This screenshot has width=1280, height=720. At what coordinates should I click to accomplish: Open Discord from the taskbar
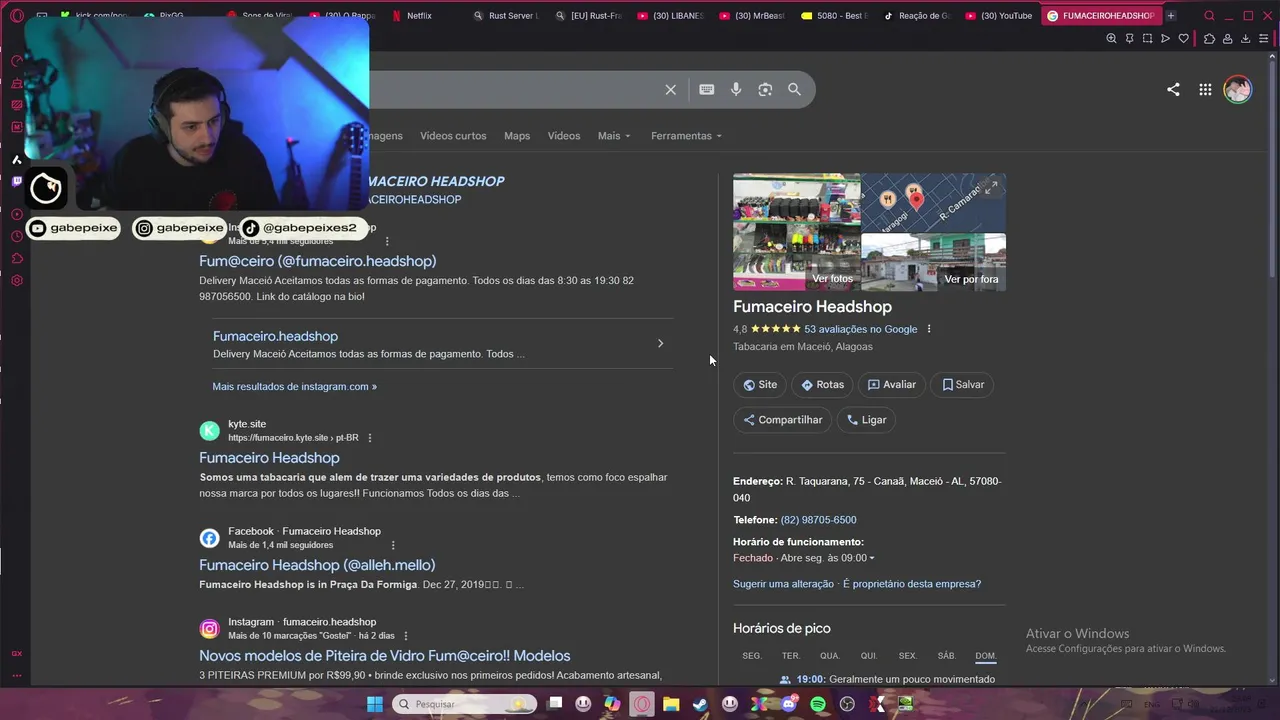point(789,704)
